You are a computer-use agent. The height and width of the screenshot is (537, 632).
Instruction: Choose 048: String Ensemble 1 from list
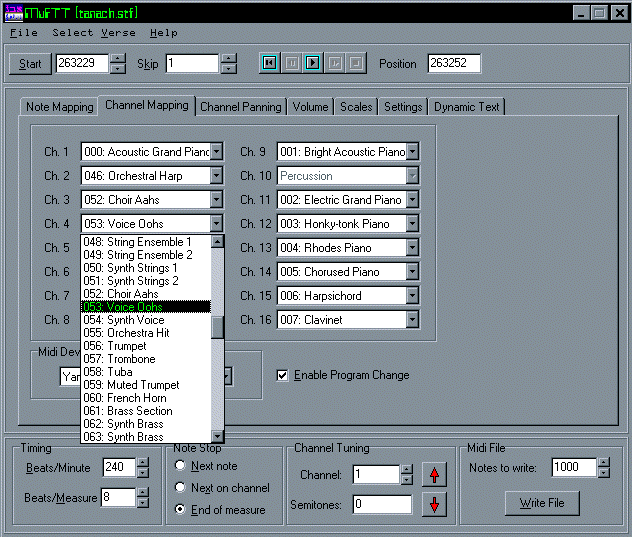tap(146, 242)
